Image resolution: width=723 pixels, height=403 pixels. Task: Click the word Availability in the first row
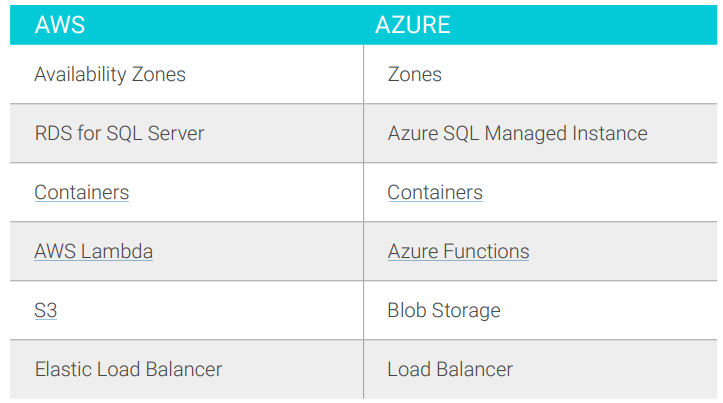tap(80, 75)
